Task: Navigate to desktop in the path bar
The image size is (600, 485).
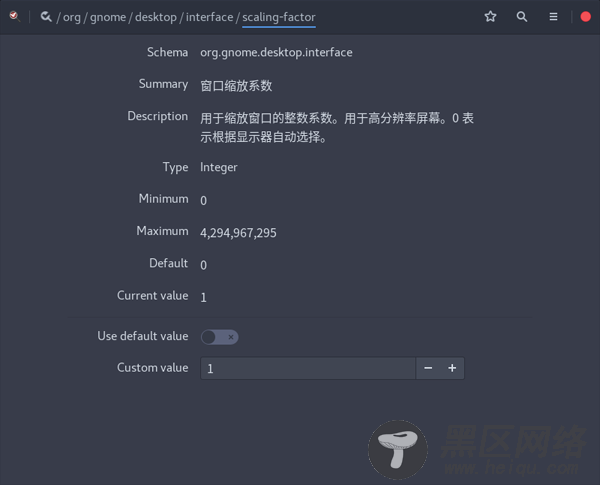Action: [x=156, y=17]
